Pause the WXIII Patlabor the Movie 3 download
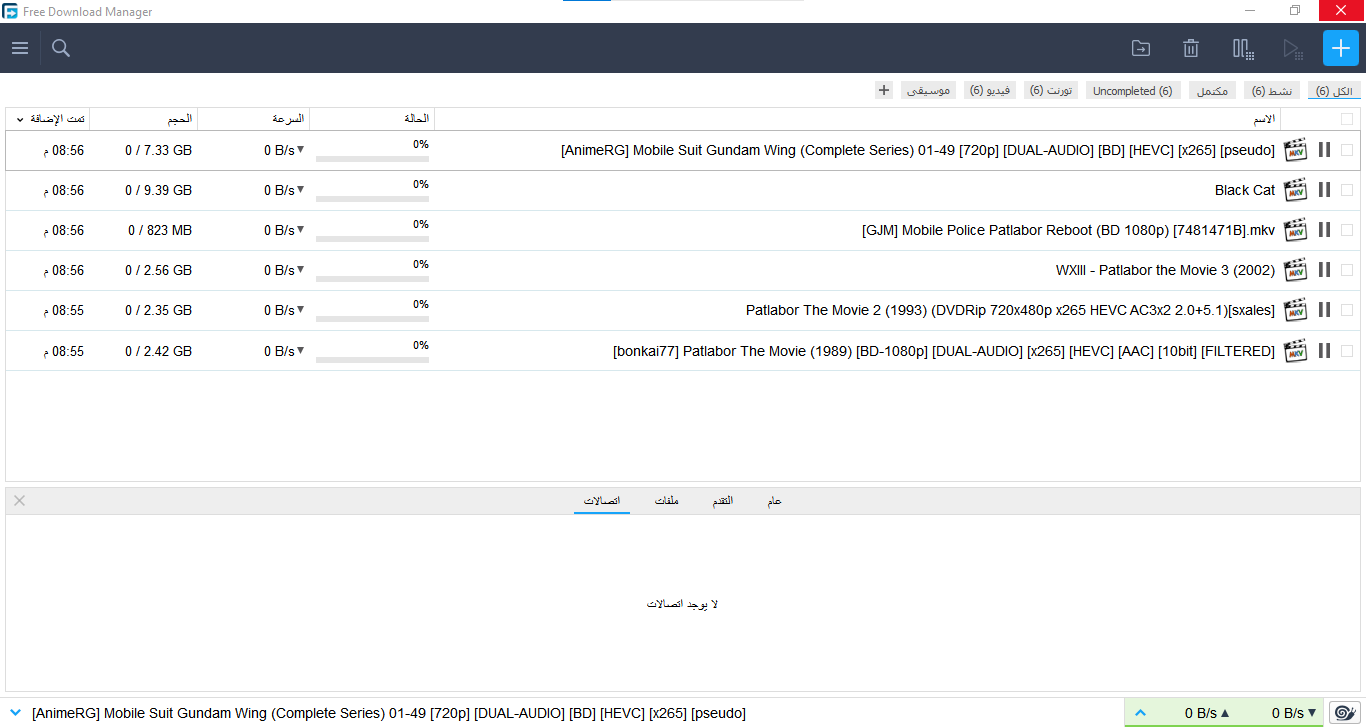Image resolution: width=1366 pixels, height=727 pixels. click(1324, 270)
